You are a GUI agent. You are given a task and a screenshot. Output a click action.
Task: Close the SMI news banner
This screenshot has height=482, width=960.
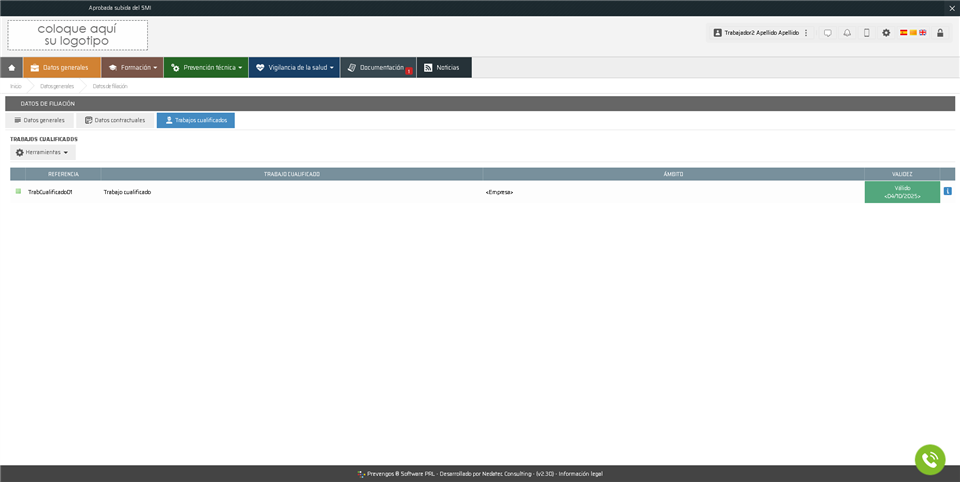pos(952,8)
